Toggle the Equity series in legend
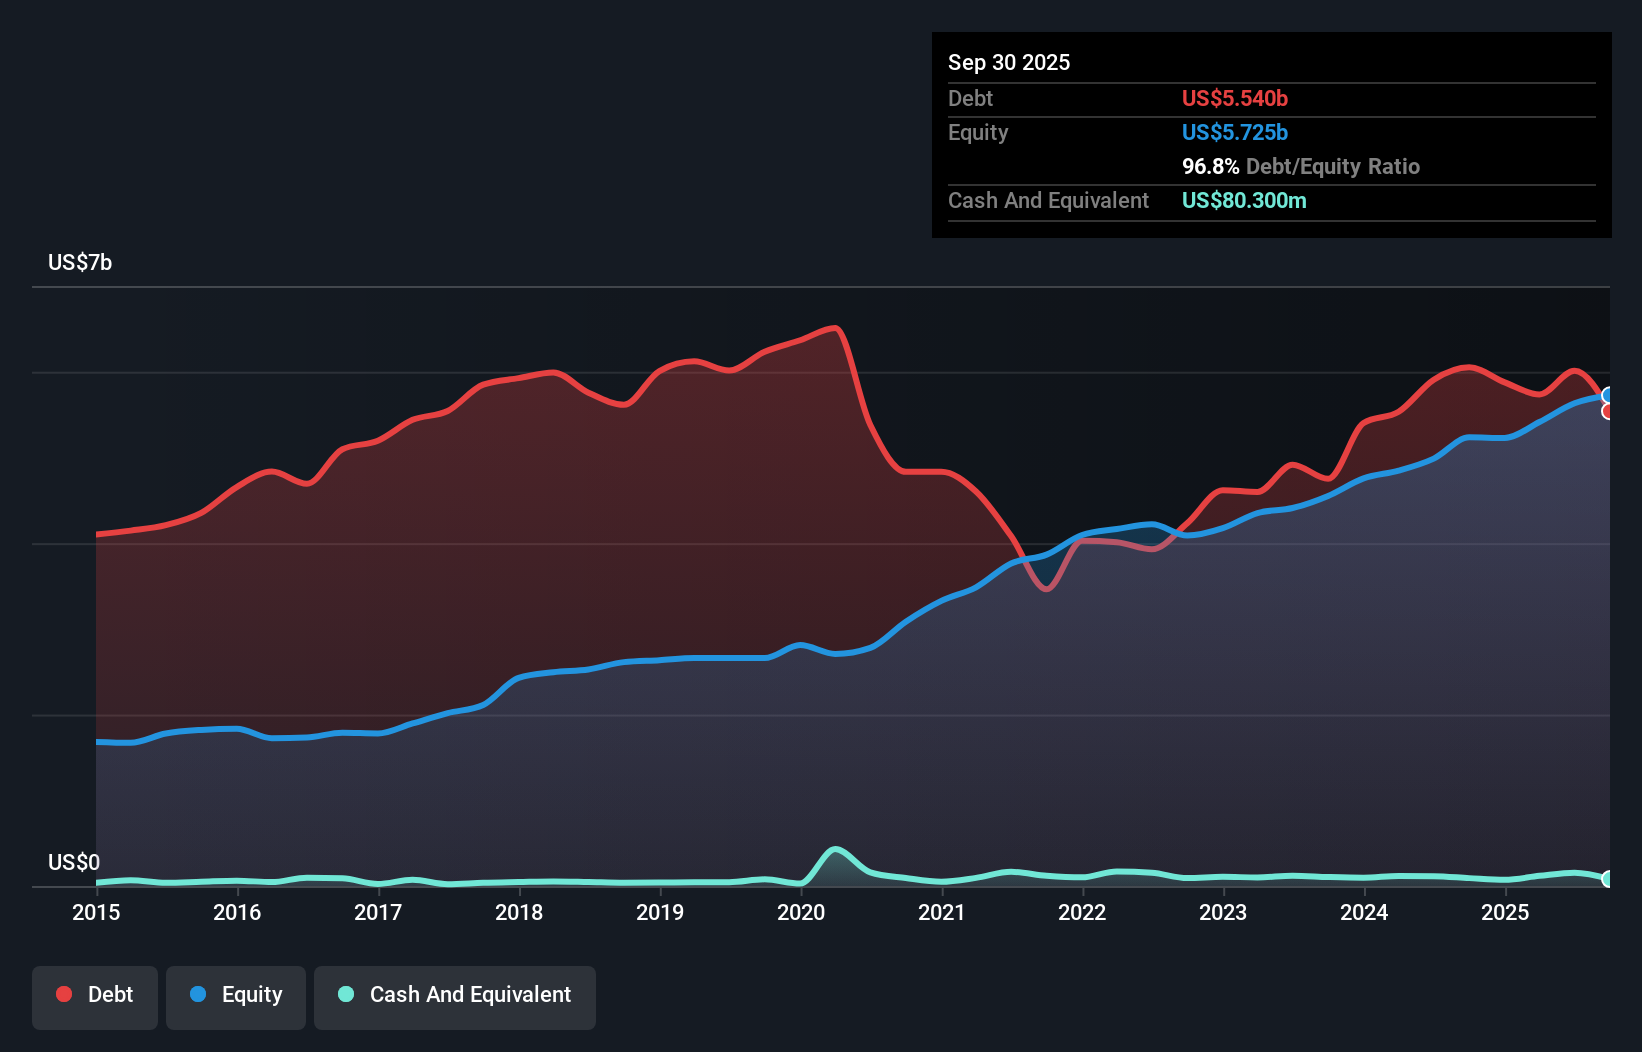This screenshot has height=1052, width=1642. pyautogui.click(x=236, y=997)
